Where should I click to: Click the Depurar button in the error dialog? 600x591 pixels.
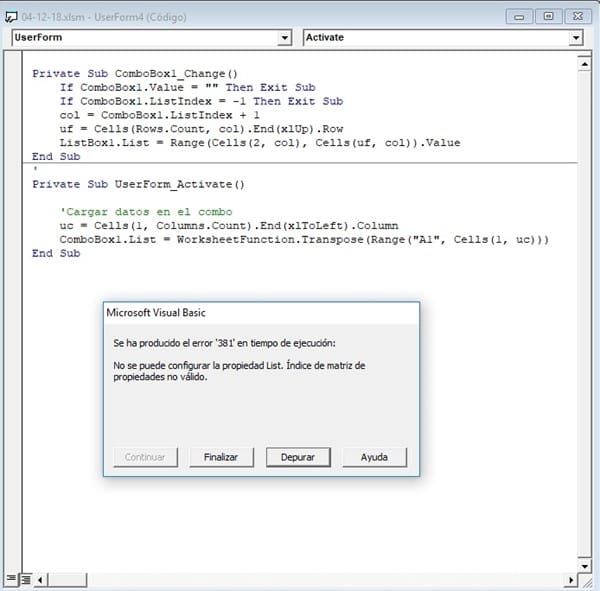[x=298, y=457]
